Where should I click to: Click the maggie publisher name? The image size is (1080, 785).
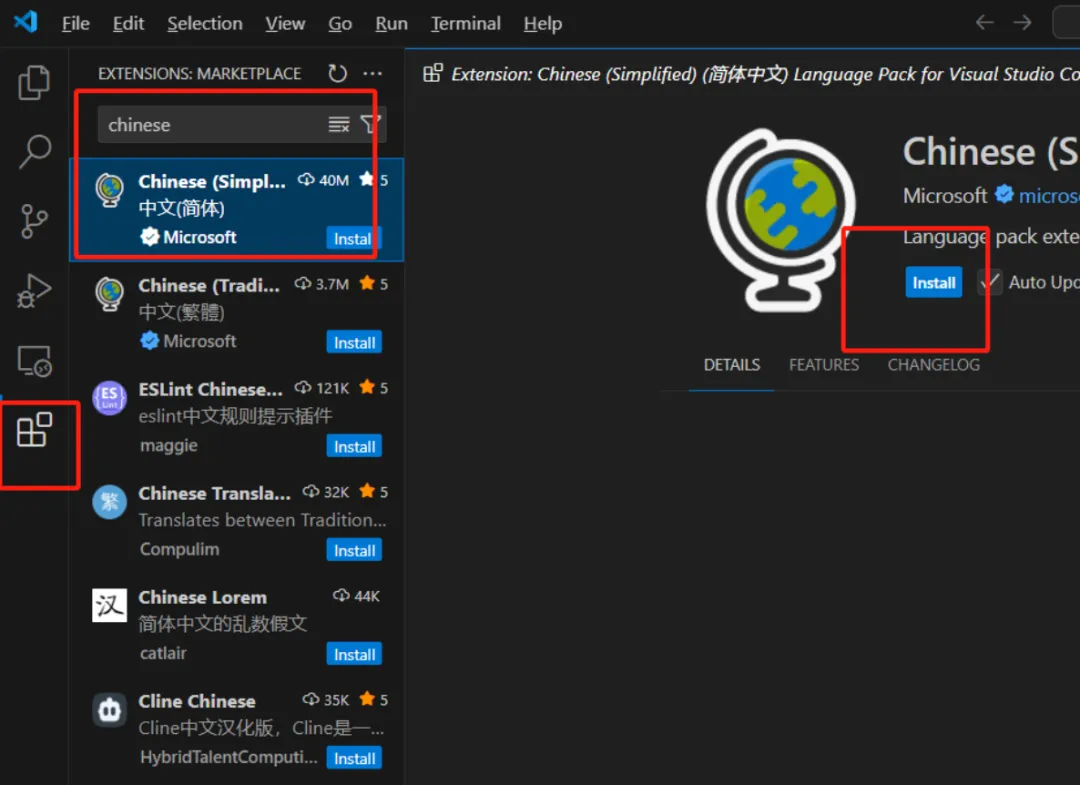pos(168,446)
